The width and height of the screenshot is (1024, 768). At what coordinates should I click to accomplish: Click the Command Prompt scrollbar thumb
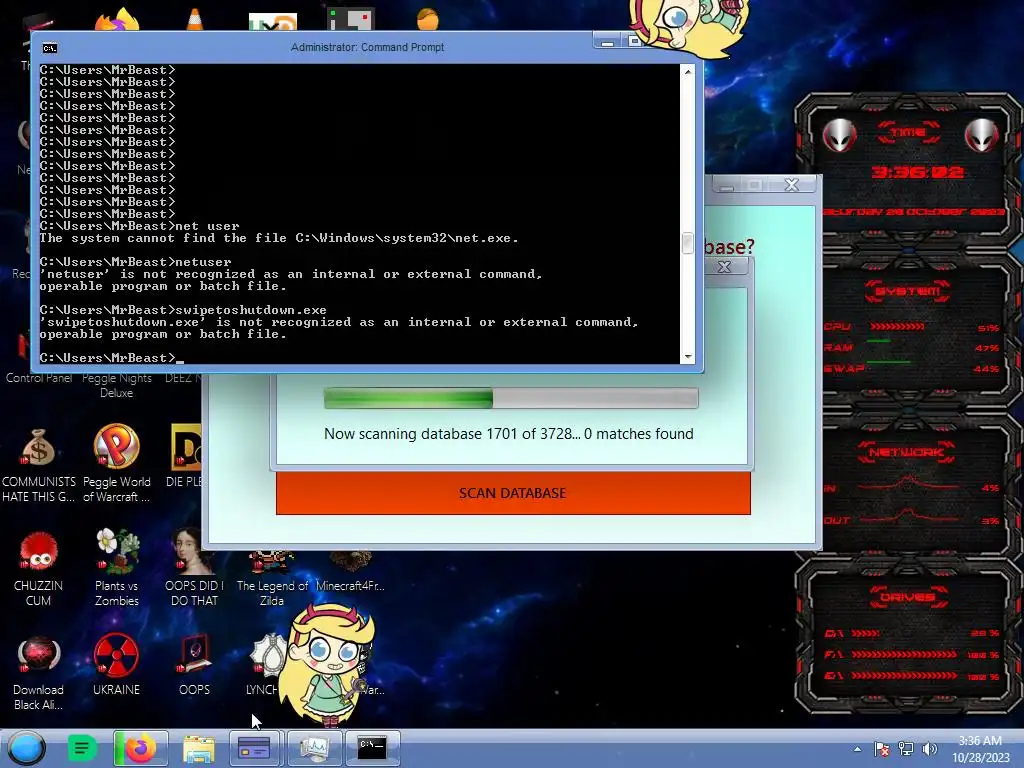[x=687, y=244]
